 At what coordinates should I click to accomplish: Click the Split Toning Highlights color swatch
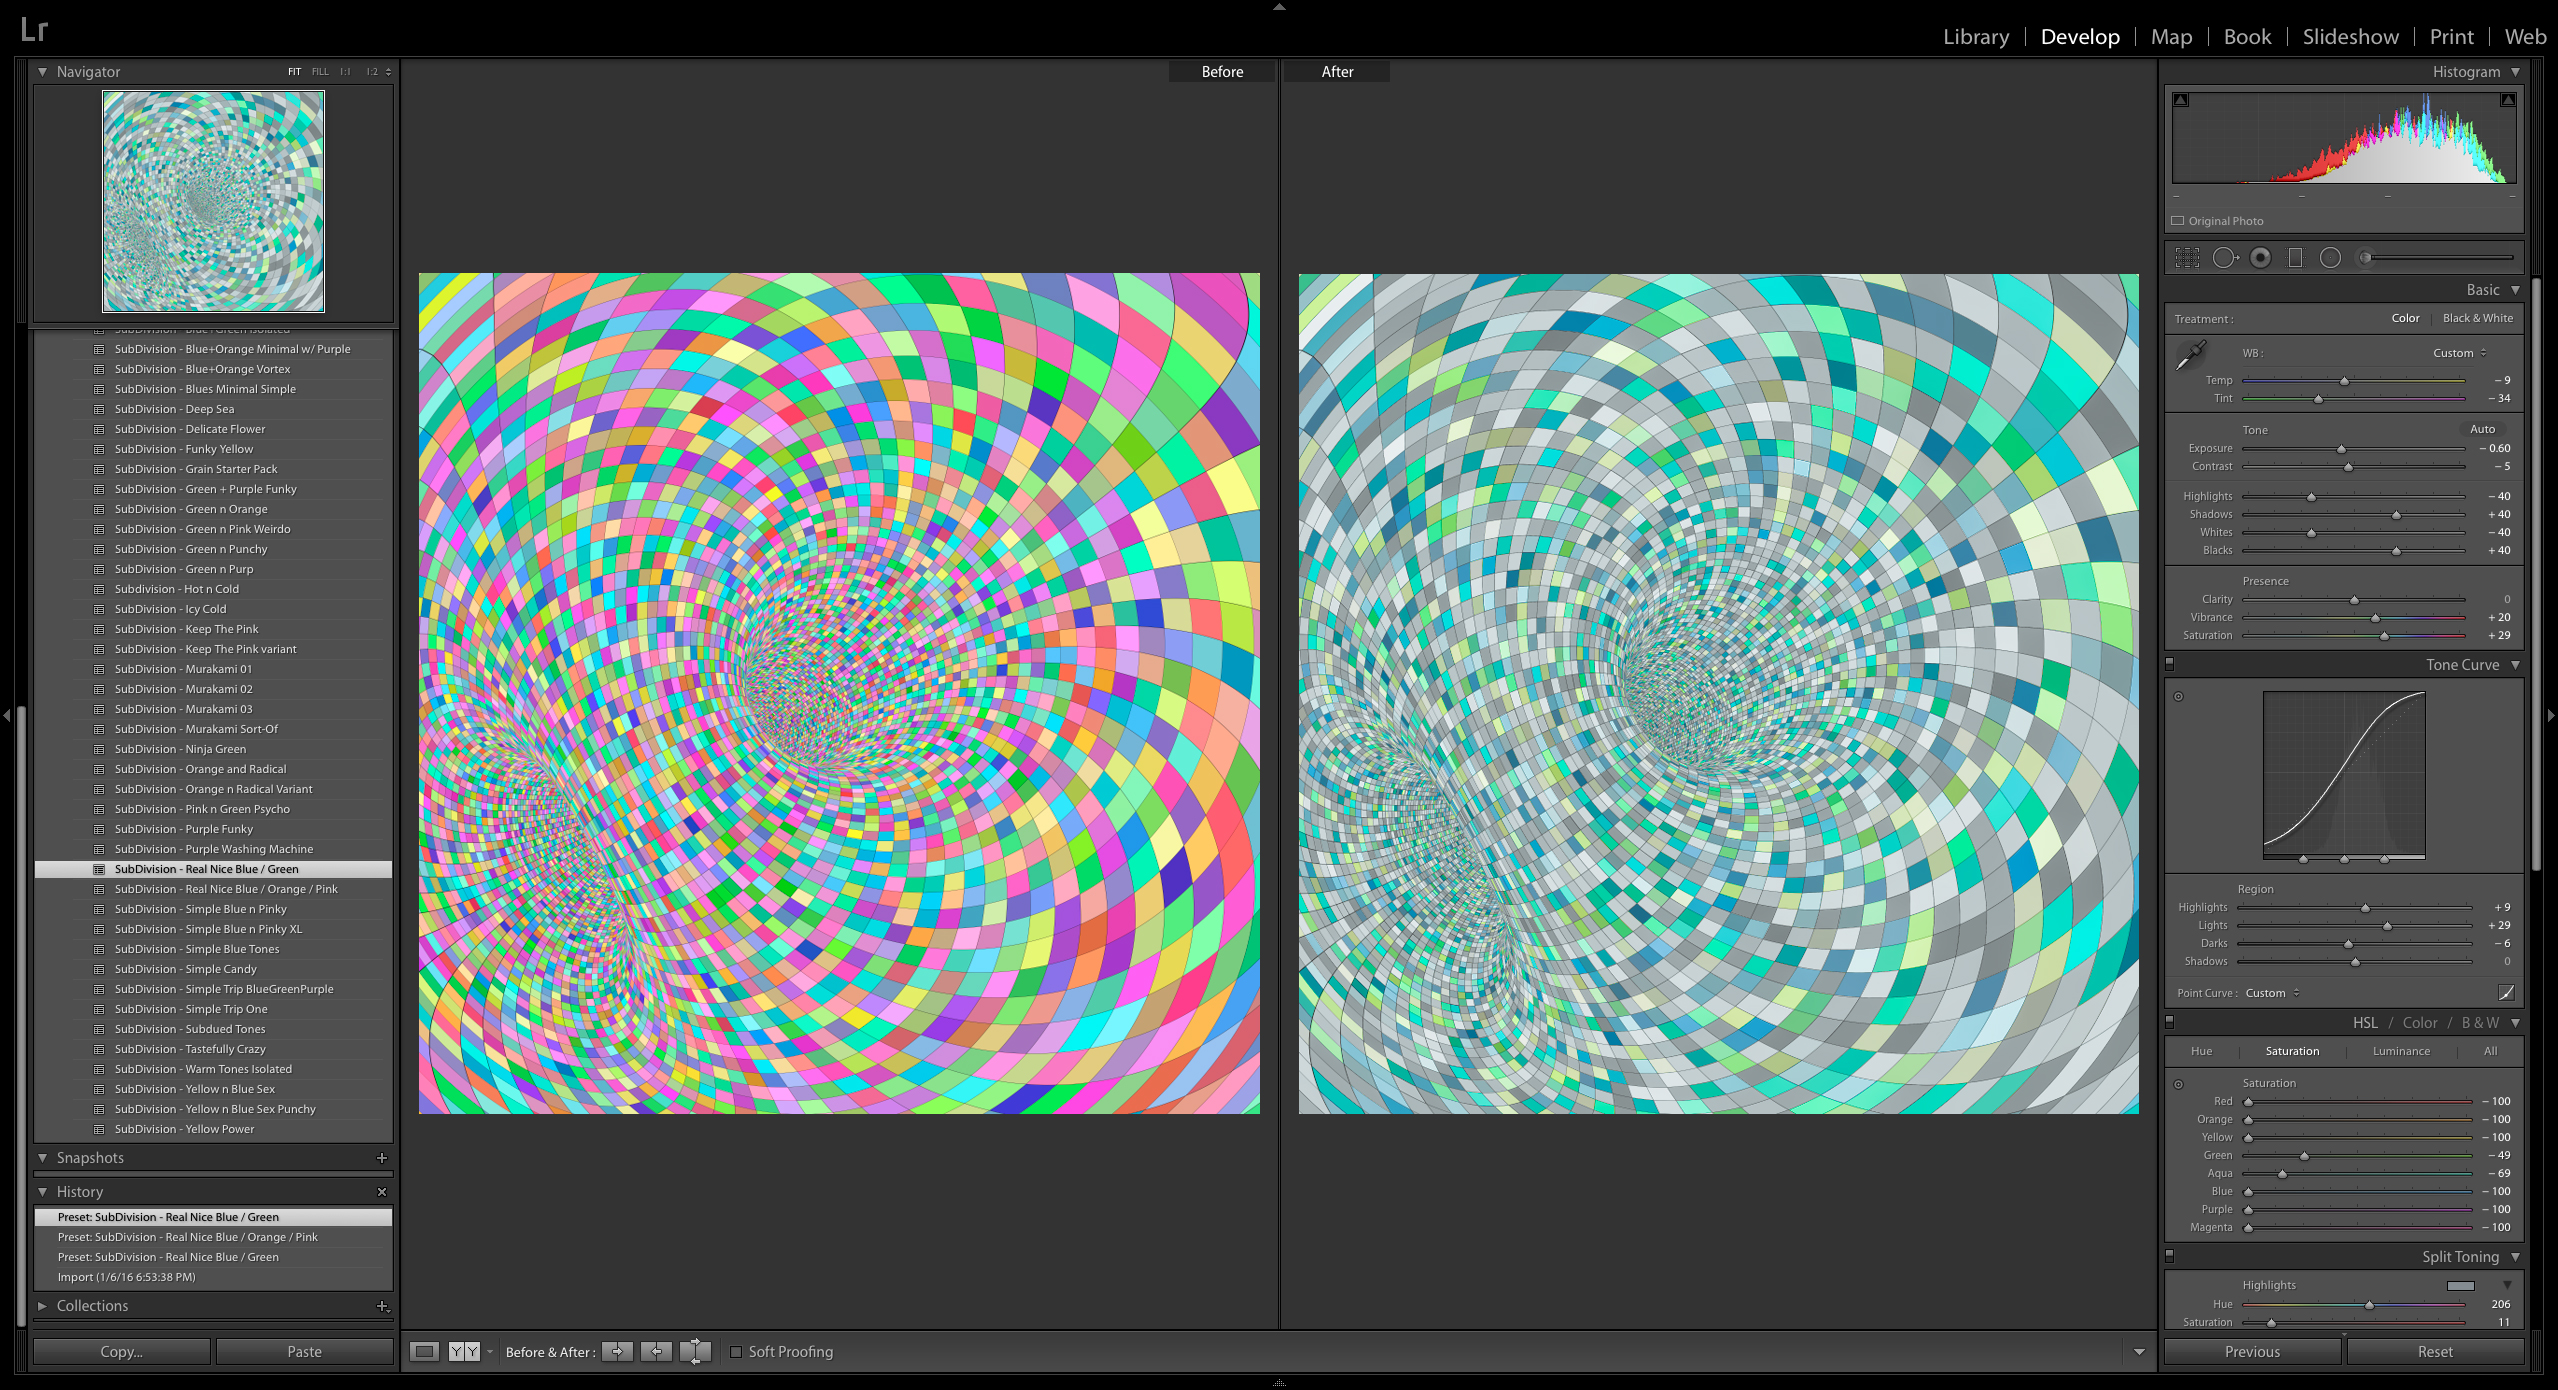(2460, 1285)
